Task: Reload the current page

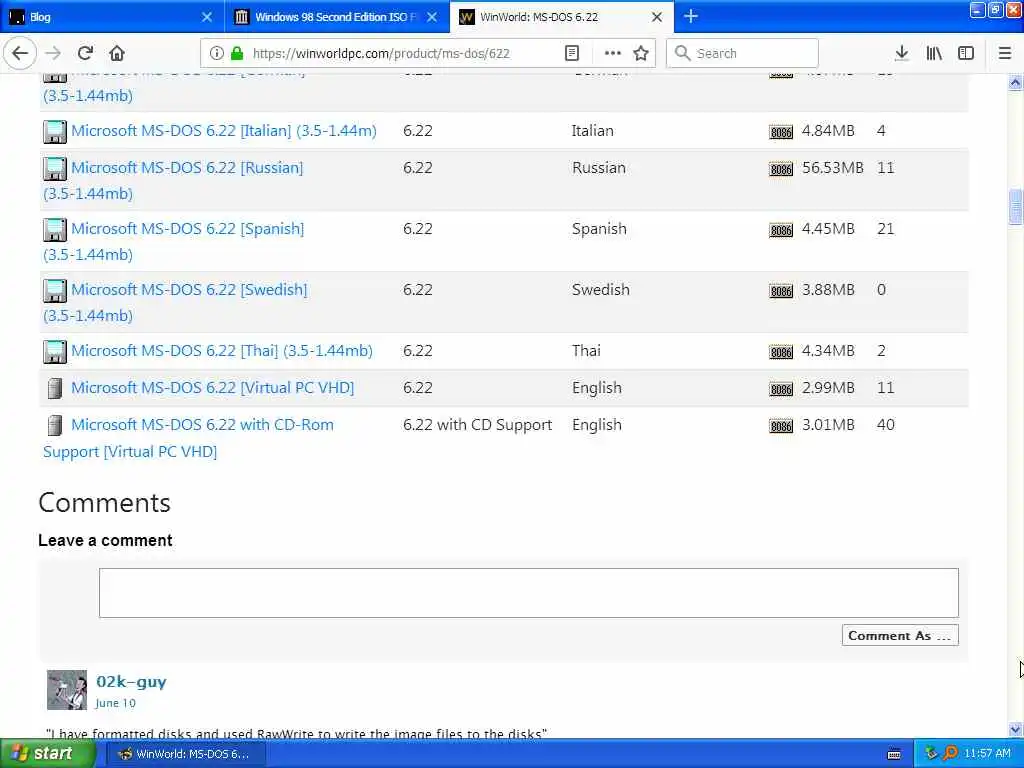Action: pos(85,53)
